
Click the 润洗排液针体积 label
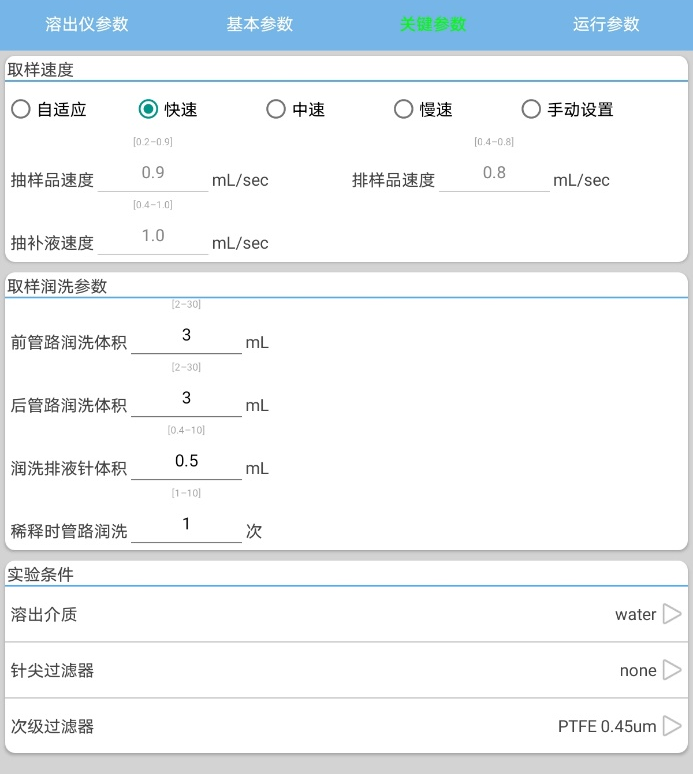69,468
